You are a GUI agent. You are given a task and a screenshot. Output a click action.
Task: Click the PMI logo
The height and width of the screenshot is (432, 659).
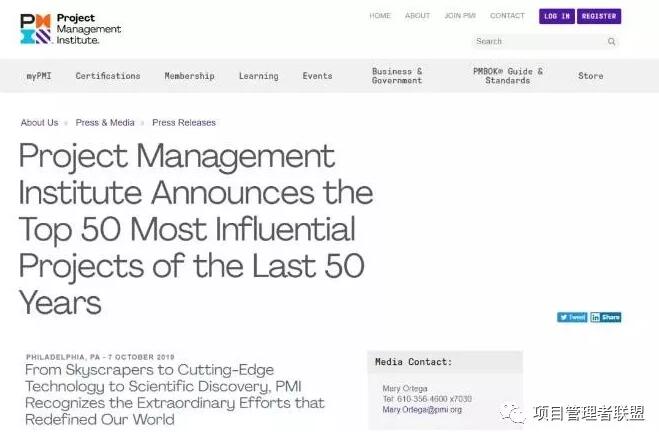click(71, 29)
